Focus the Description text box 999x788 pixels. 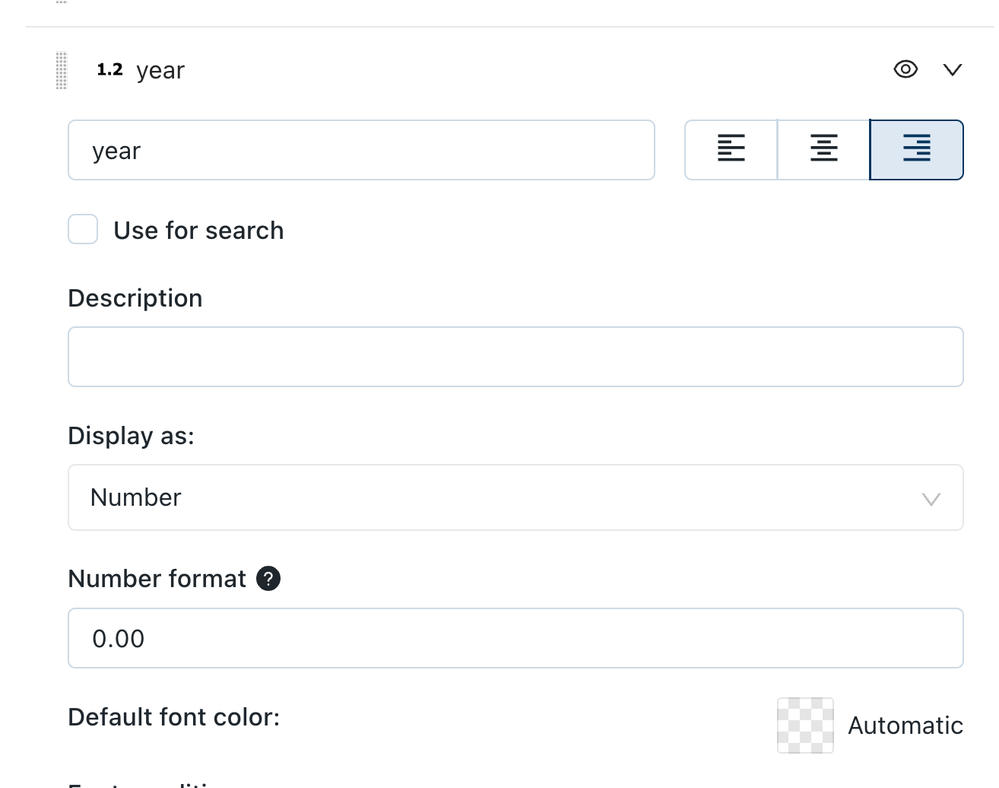click(515, 357)
